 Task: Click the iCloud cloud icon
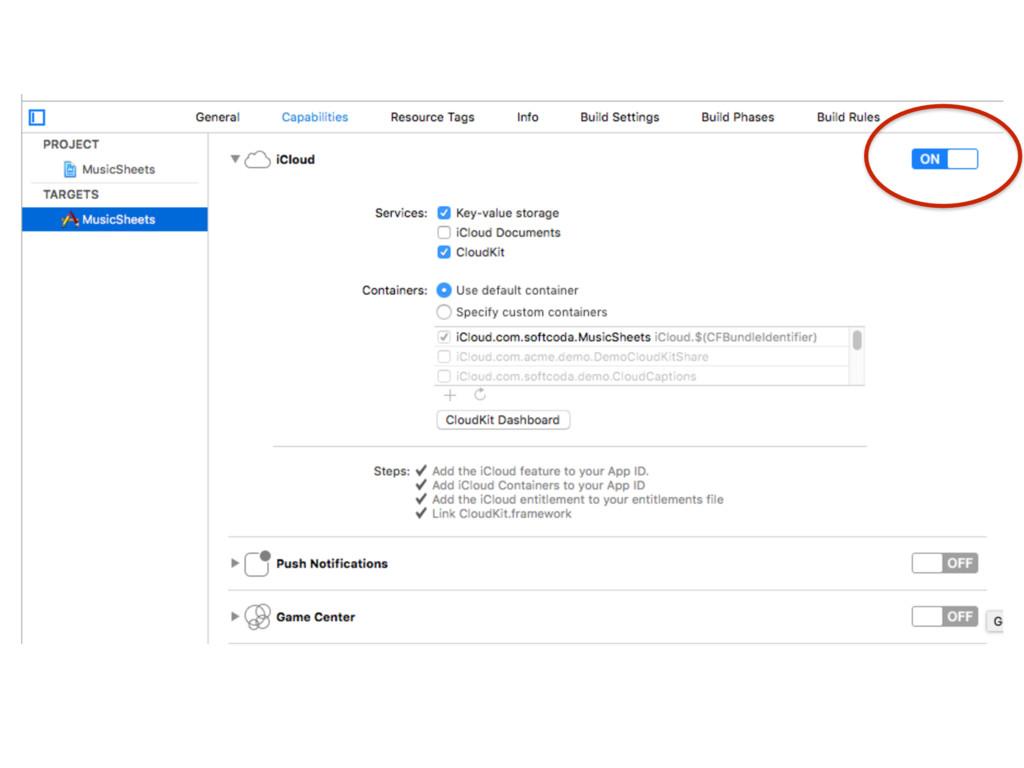pyautogui.click(x=257, y=159)
